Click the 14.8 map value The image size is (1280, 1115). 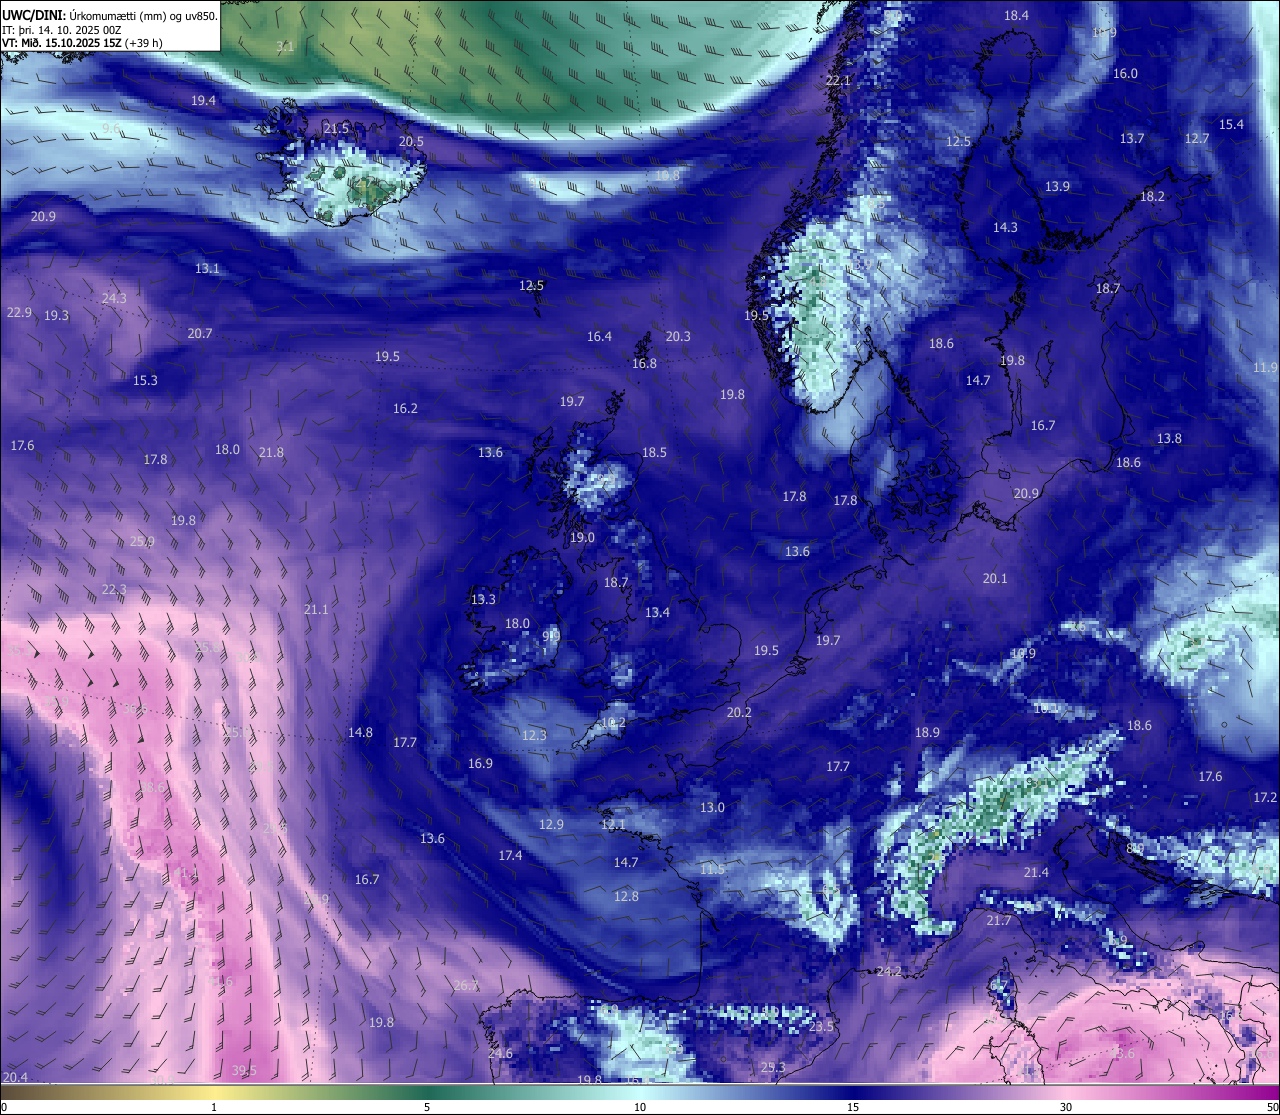coord(360,733)
